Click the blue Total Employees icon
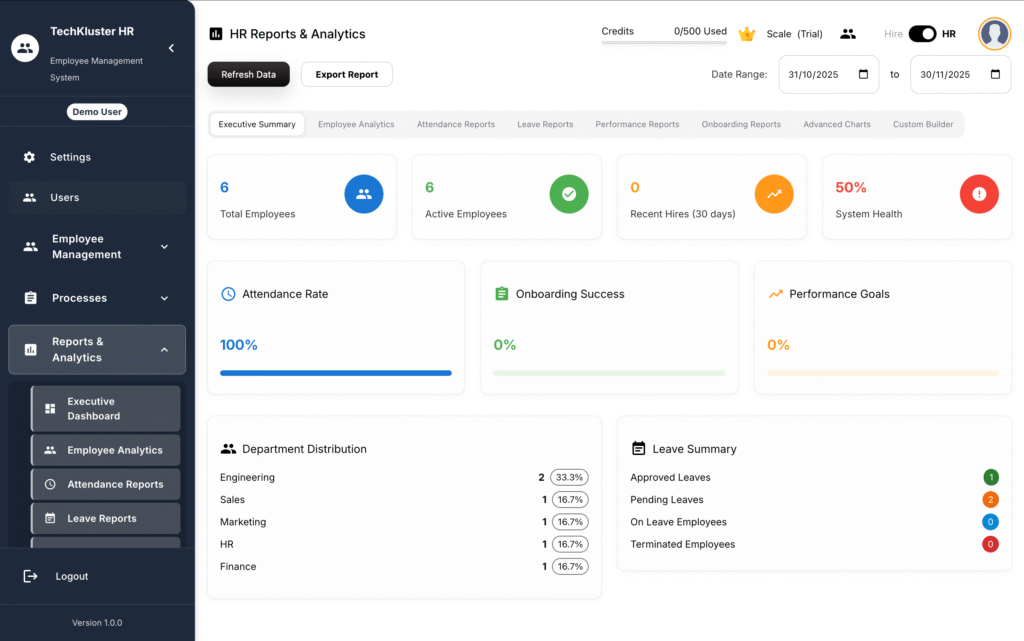This screenshot has width=1024, height=641. click(364, 194)
